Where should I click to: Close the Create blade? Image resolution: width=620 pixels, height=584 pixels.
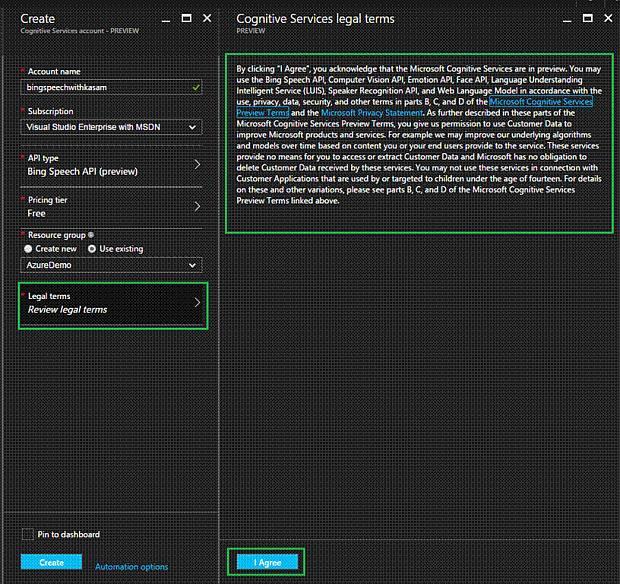(x=207, y=18)
